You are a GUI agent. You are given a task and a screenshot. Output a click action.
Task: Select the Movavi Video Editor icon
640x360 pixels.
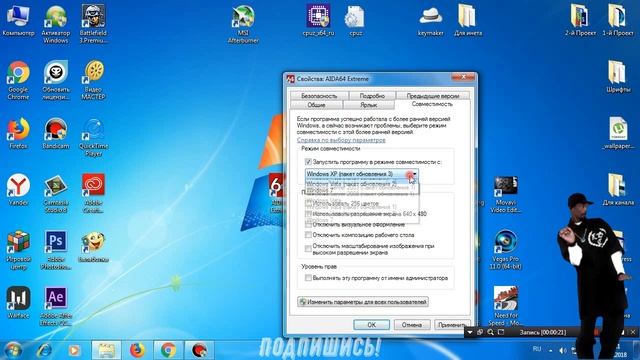click(x=505, y=194)
